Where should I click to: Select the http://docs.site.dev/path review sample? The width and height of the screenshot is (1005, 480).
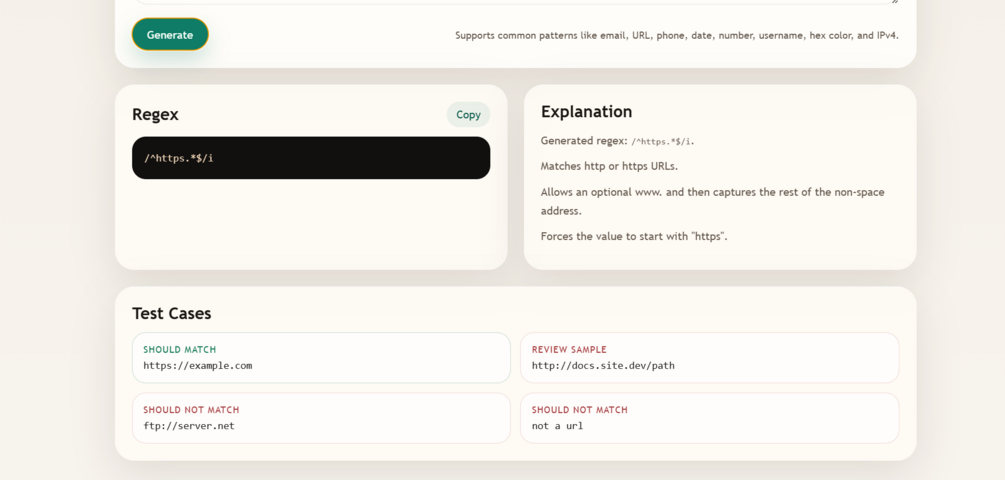click(x=710, y=358)
